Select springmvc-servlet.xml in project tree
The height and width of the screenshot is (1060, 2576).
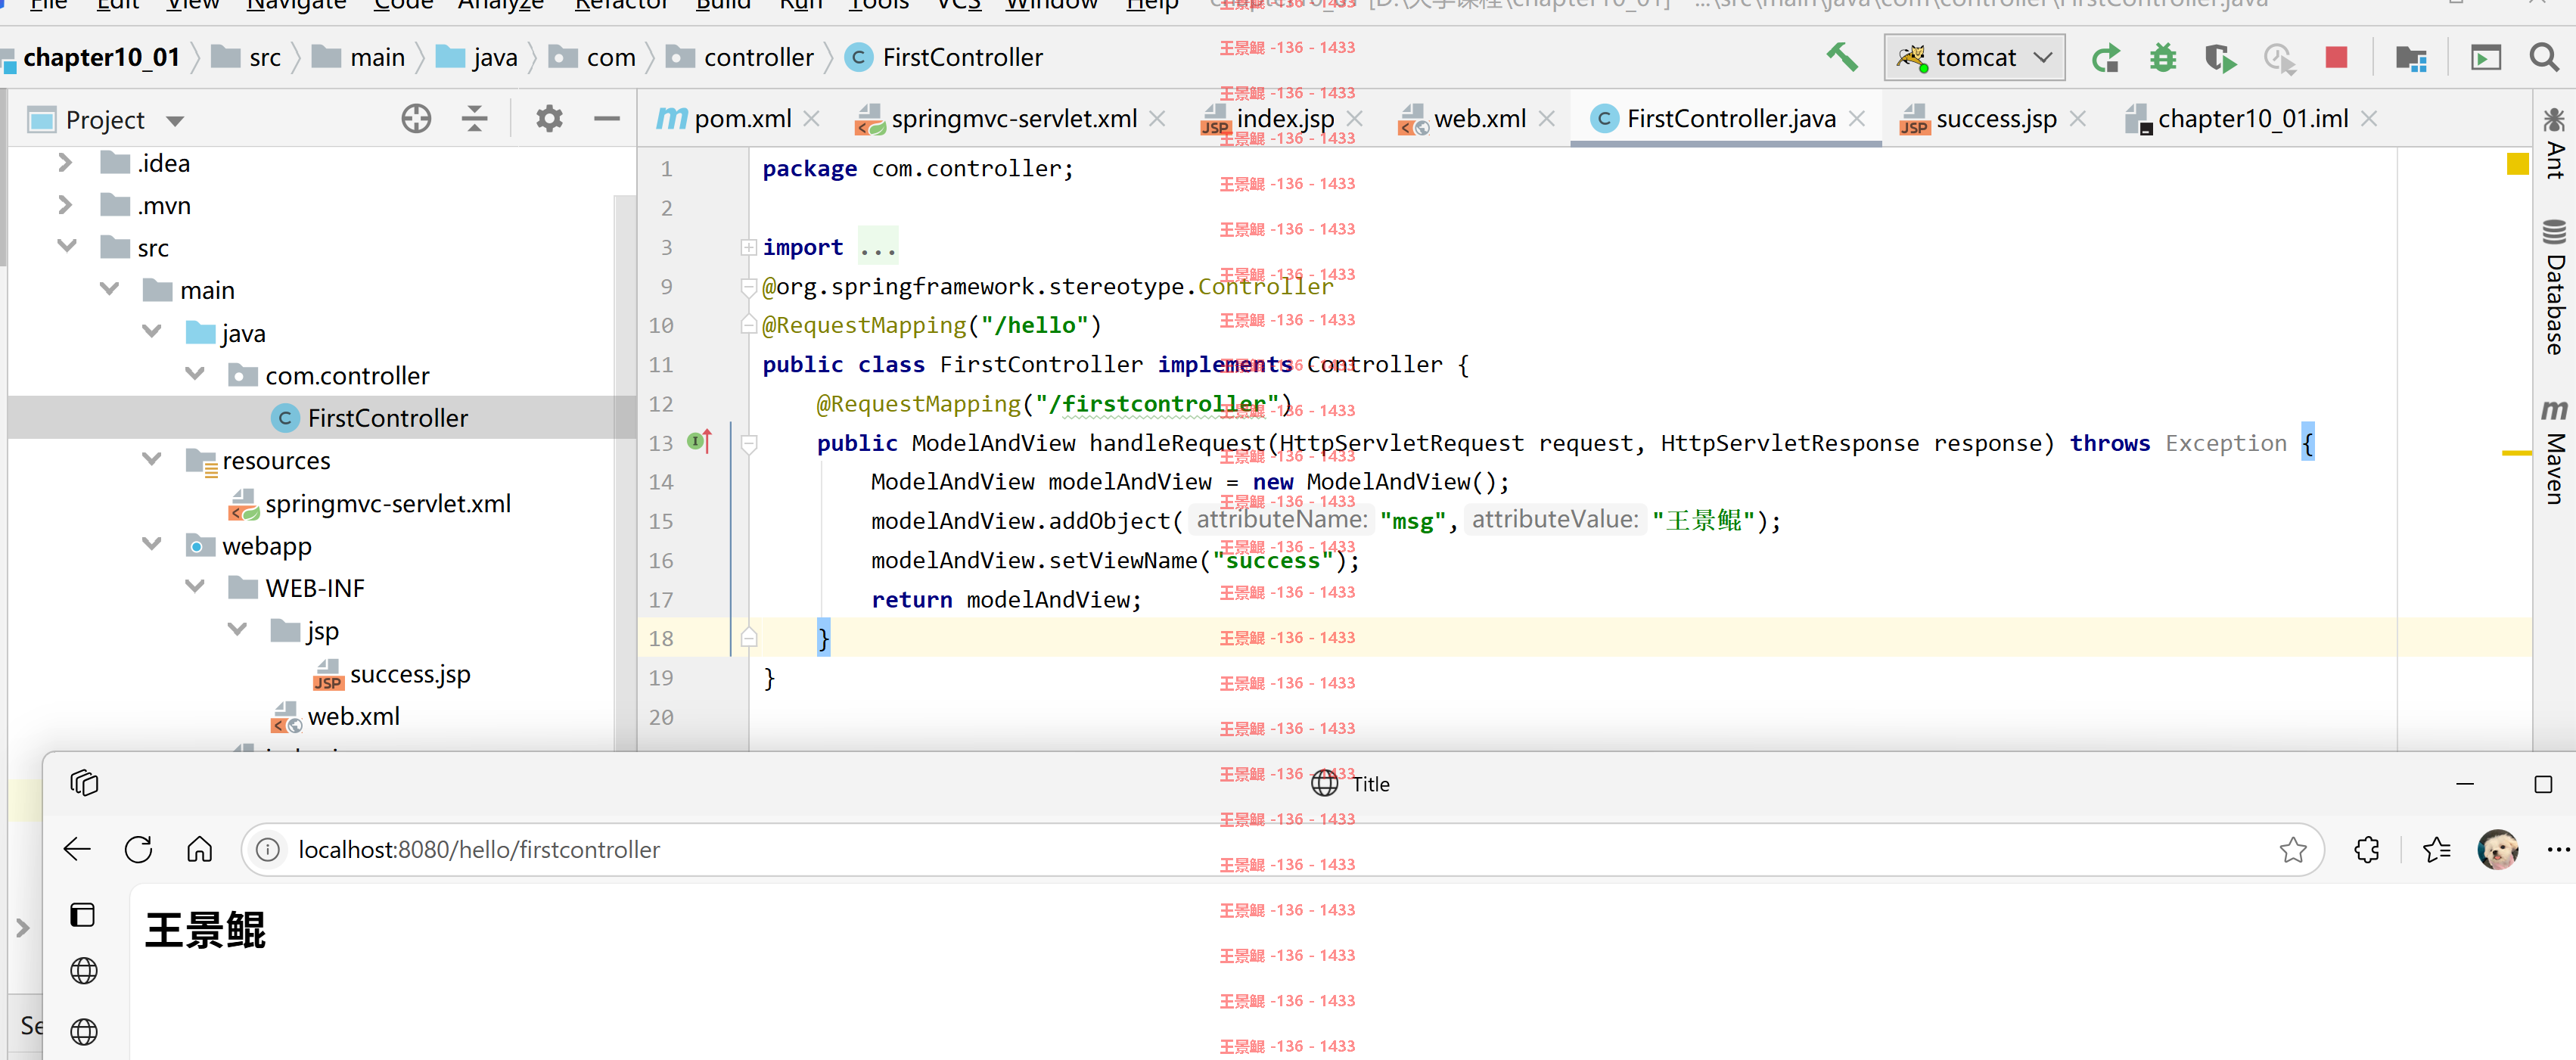point(387,503)
